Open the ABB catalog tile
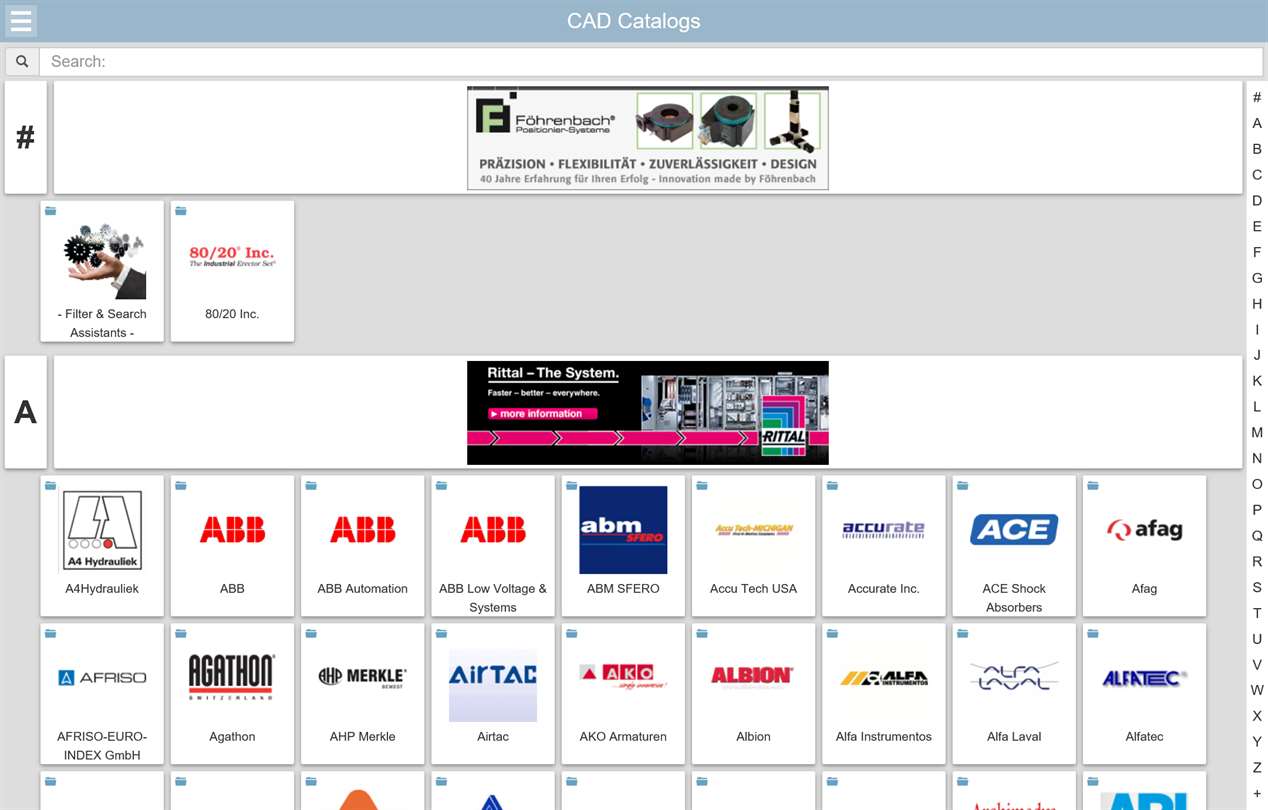The image size is (1268, 810). (232, 545)
